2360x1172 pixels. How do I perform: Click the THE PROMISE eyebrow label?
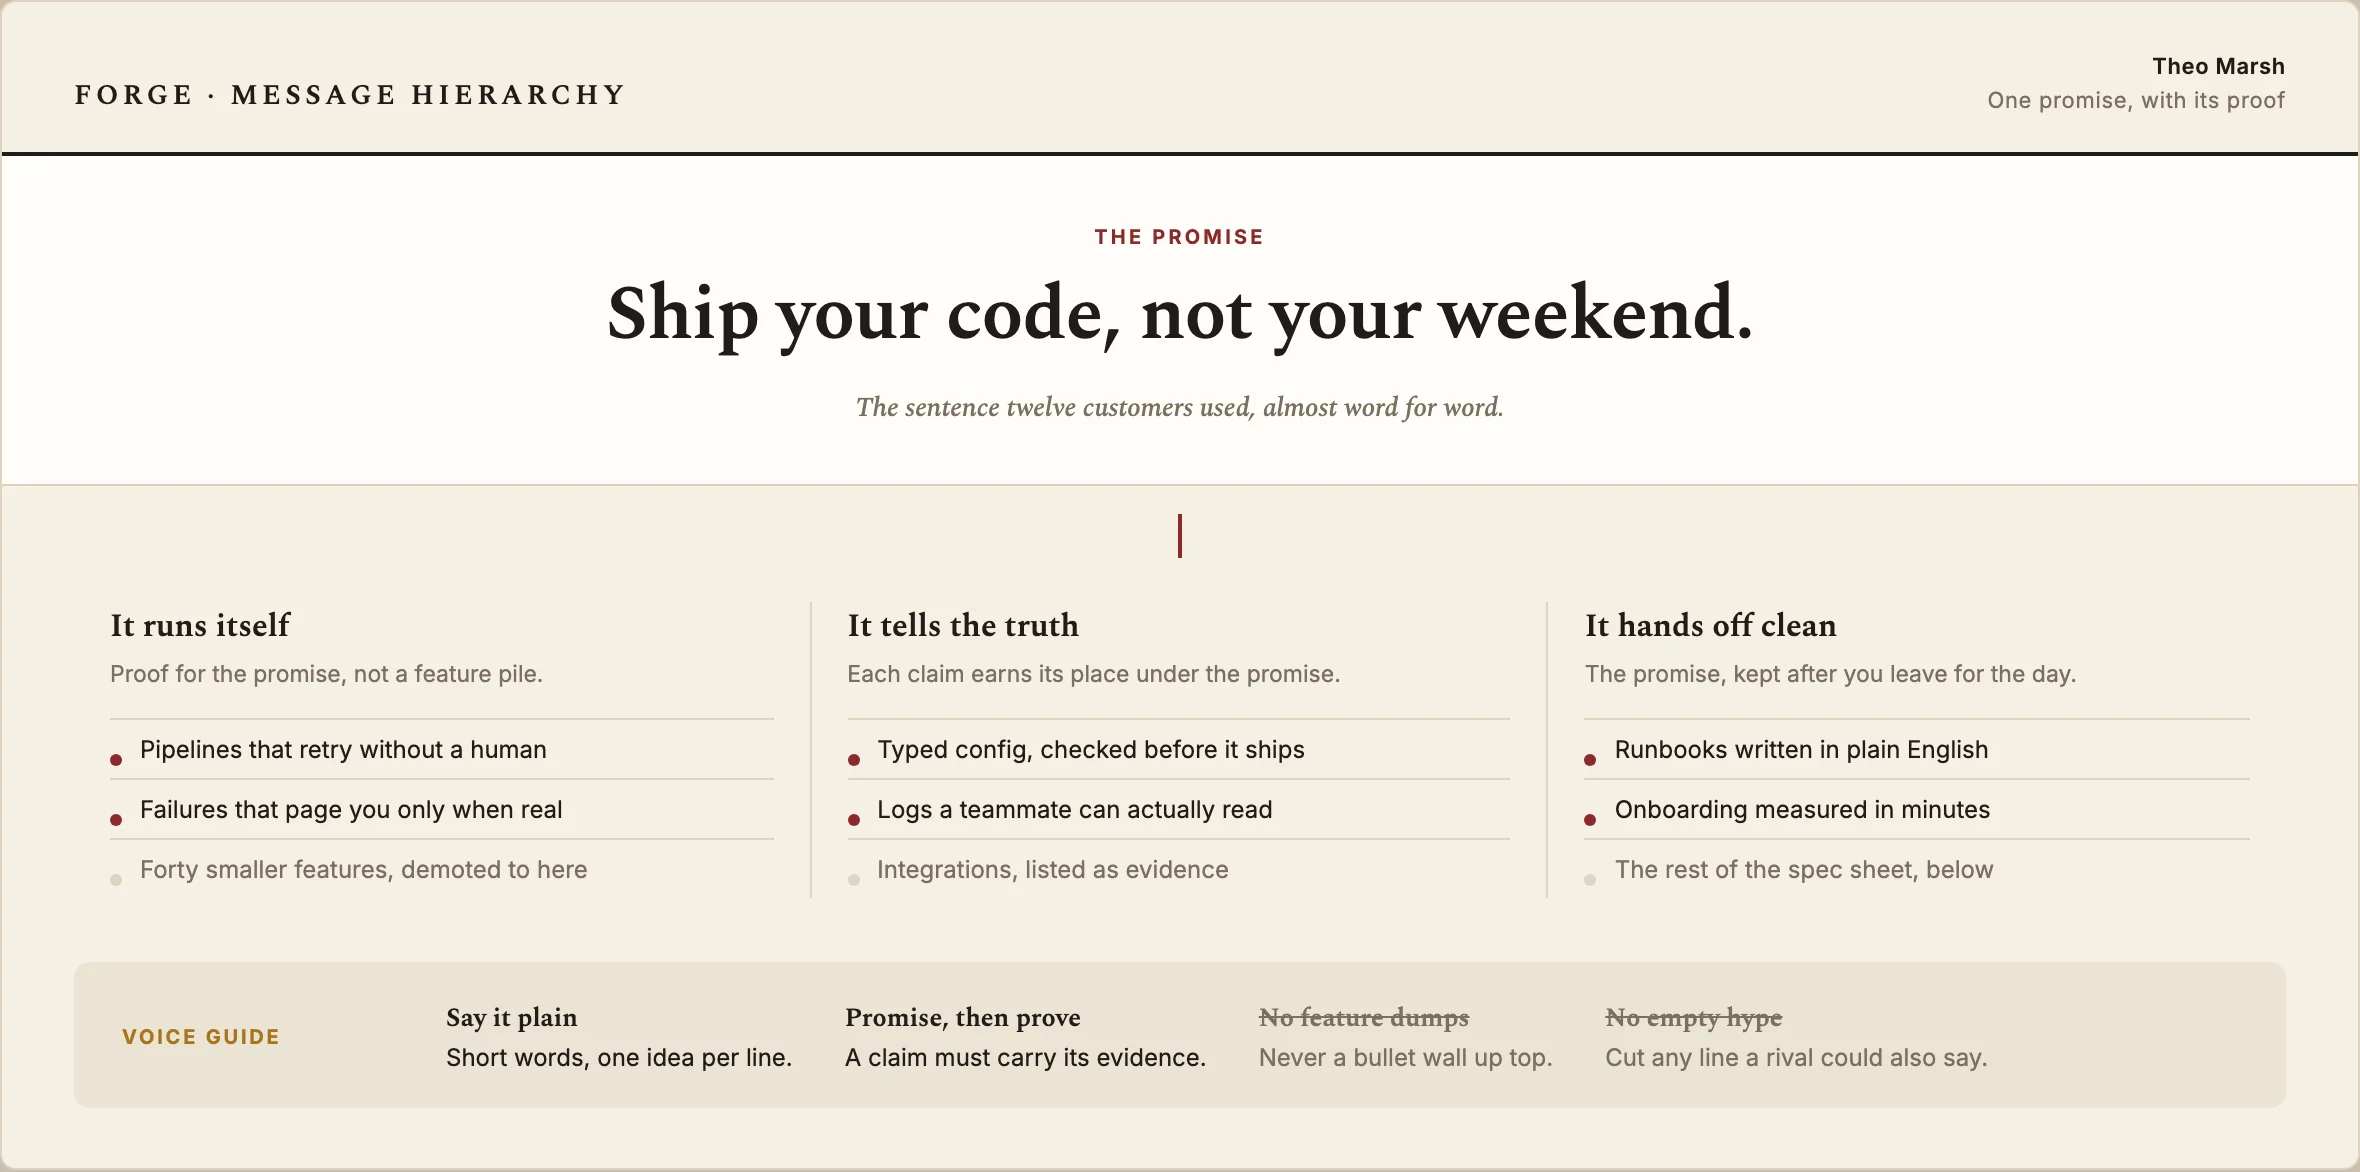pyautogui.click(x=1179, y=237)
